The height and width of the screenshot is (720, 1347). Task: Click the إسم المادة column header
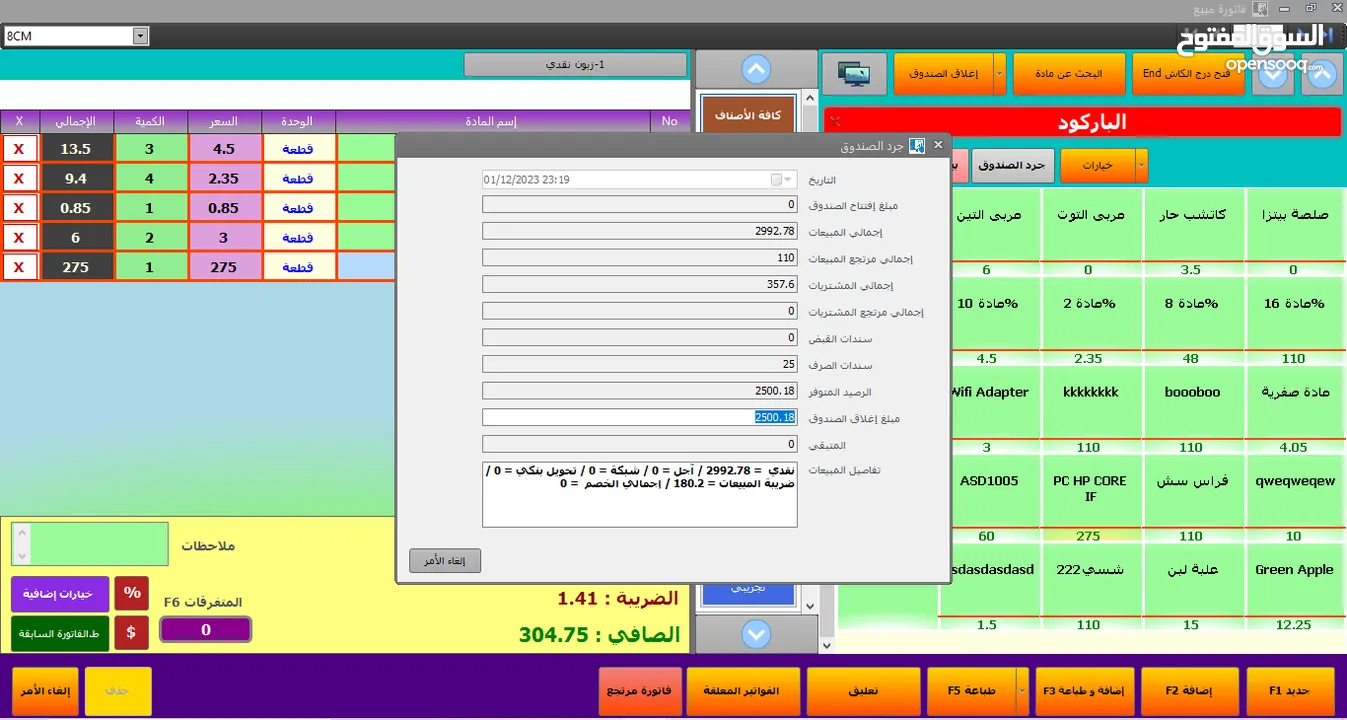pyautogui.click(x=491, y=121)
